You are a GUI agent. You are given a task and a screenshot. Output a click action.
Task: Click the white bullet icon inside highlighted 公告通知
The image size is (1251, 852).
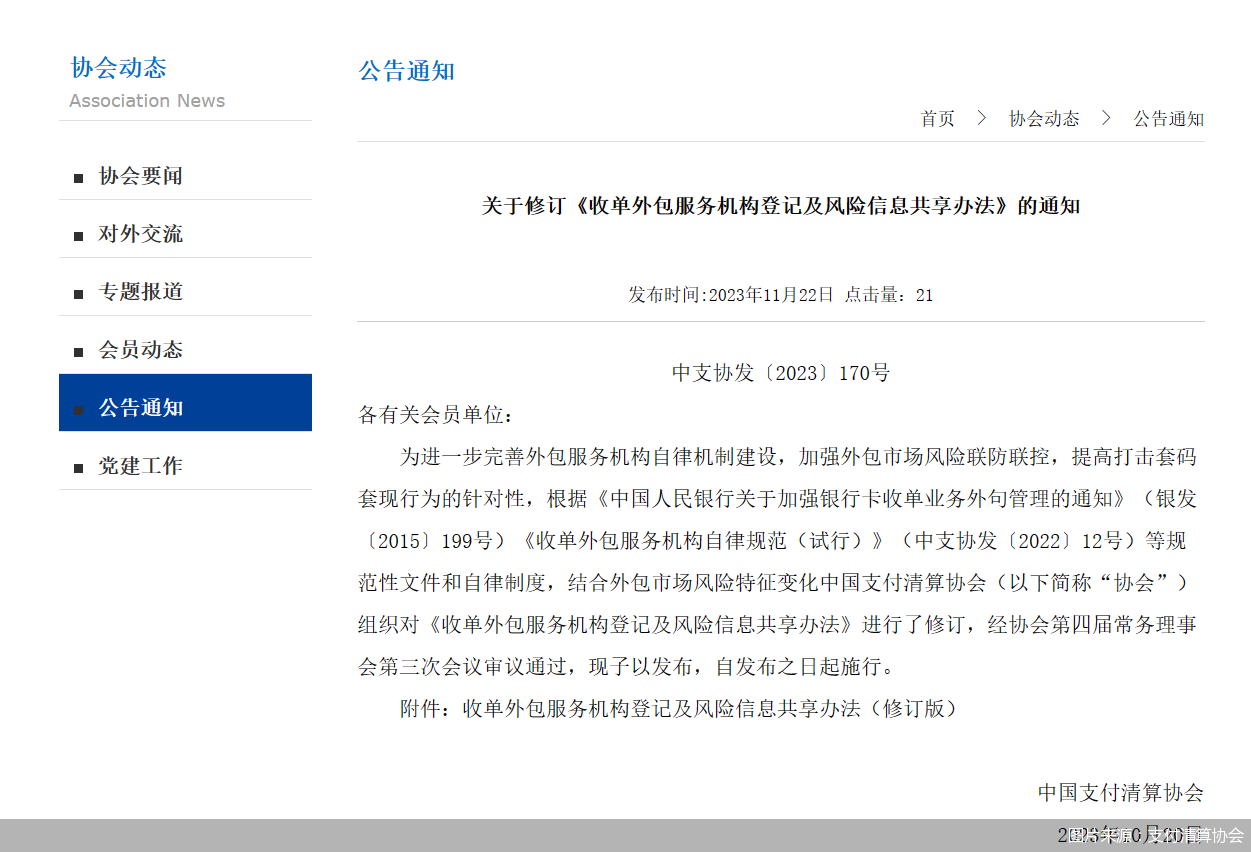click(78, 409)
